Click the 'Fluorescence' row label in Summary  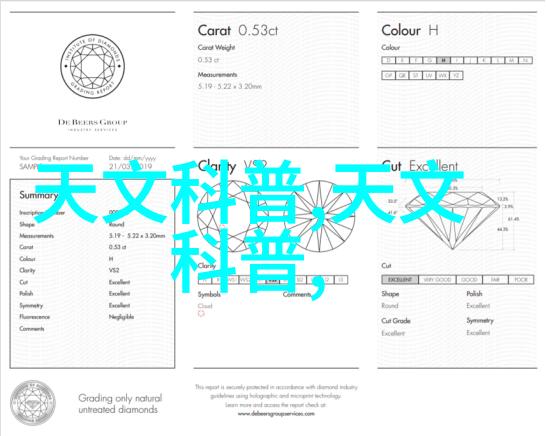pyautogui.click(x=34, y=317)
